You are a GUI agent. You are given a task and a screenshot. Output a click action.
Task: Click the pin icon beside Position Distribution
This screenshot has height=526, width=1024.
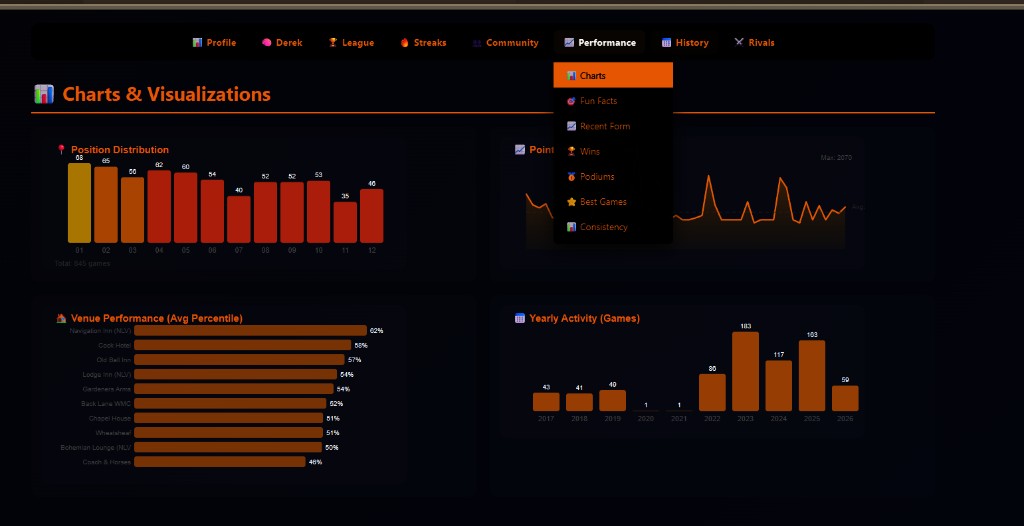[x=61, y=150]
